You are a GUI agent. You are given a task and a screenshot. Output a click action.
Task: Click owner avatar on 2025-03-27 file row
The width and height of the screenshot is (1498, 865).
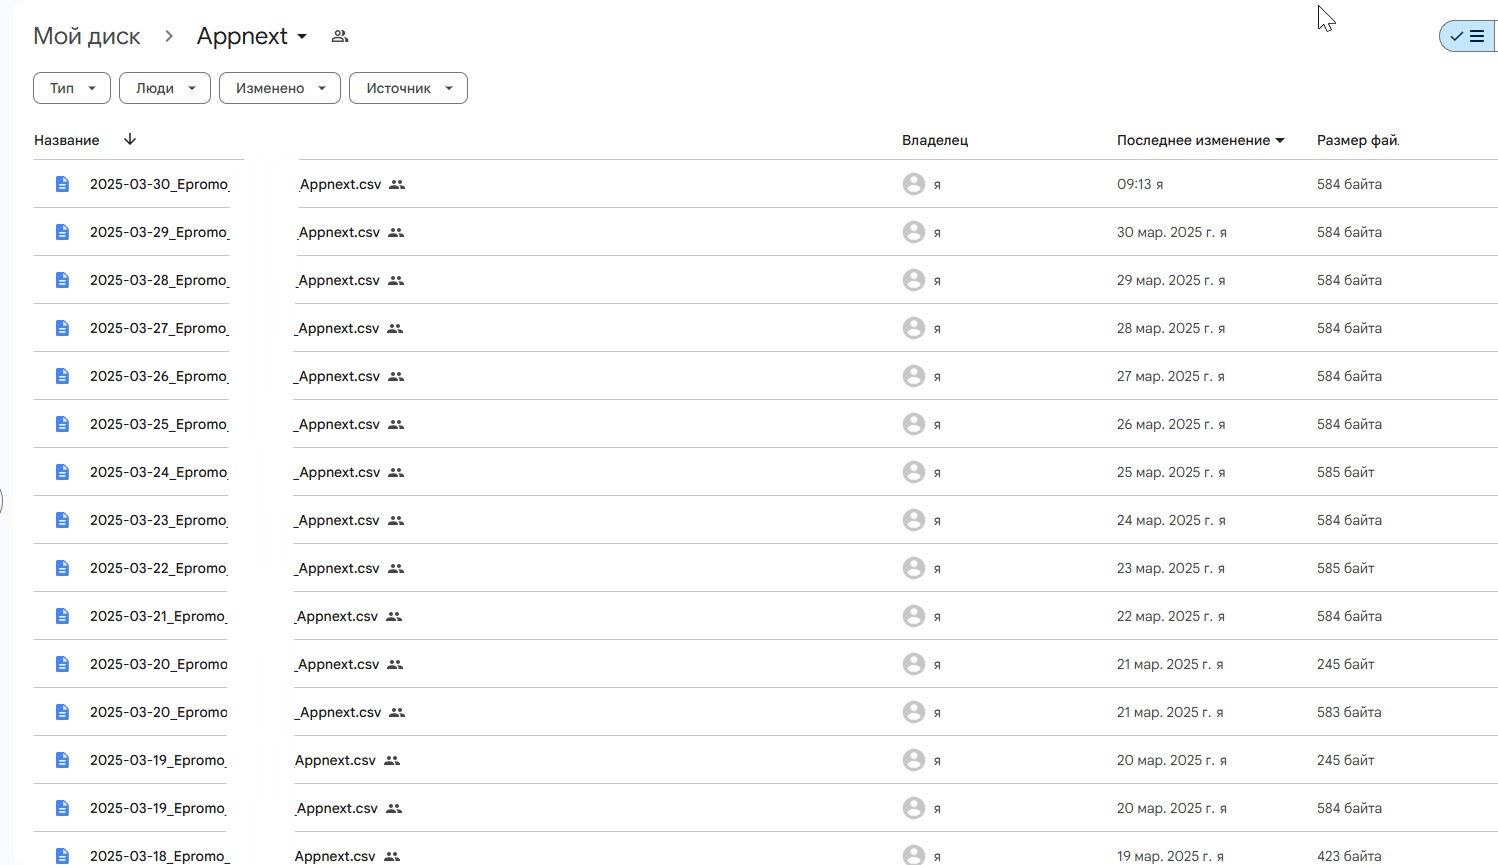[x=913, y=328]
